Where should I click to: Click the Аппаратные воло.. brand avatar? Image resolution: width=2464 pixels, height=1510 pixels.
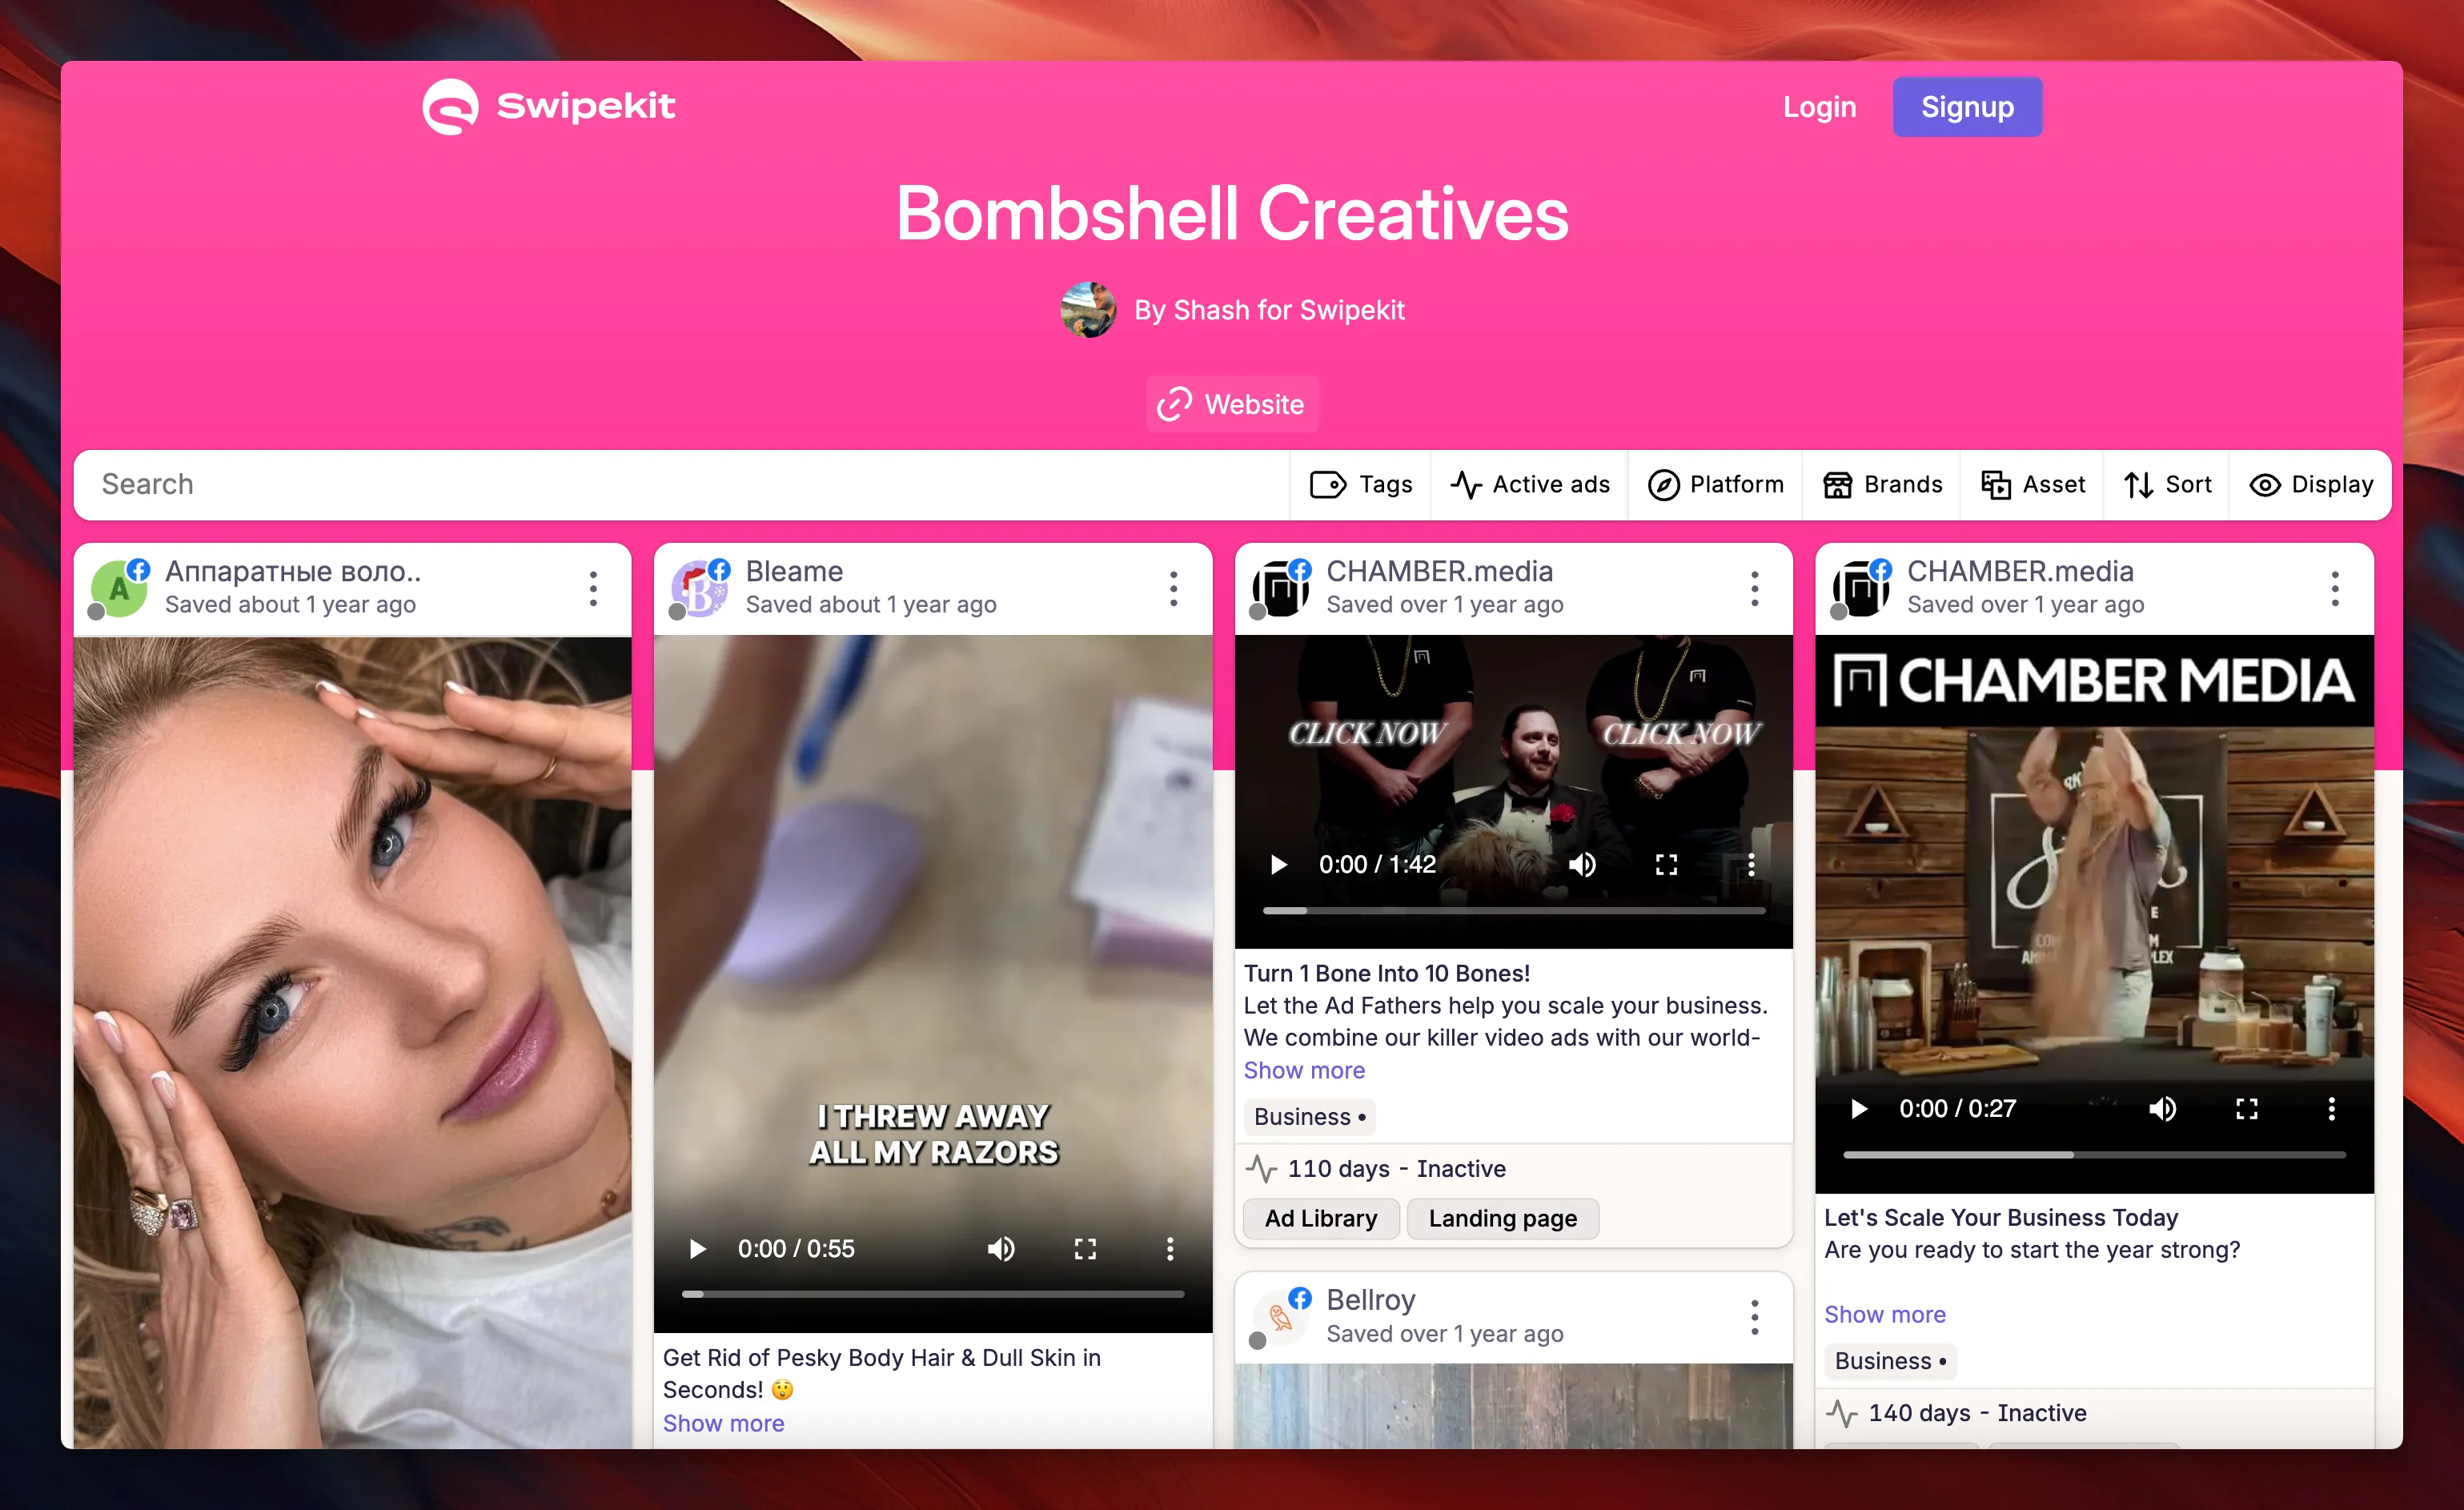pos(119,589)
